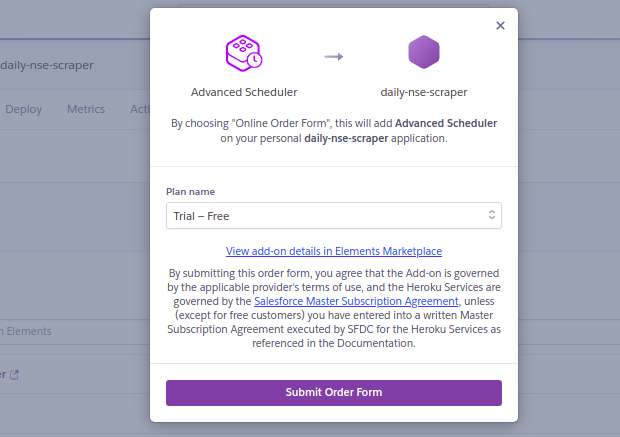
Task: Switch to the Metrics tab
Action: (86, 109)
